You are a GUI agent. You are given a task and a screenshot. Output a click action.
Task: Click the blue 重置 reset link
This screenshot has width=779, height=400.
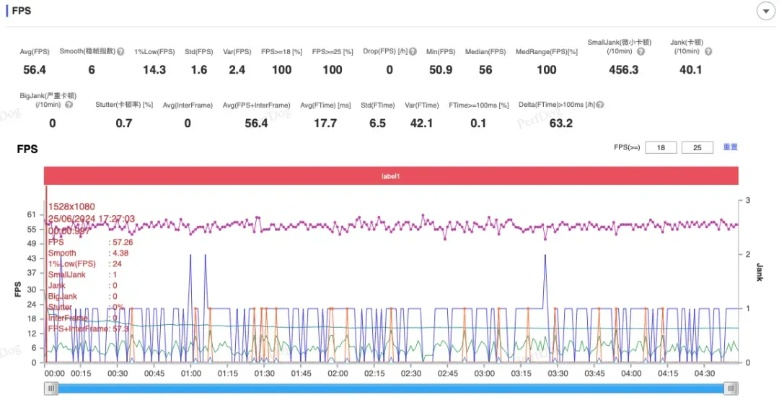[x=730, y=147]
